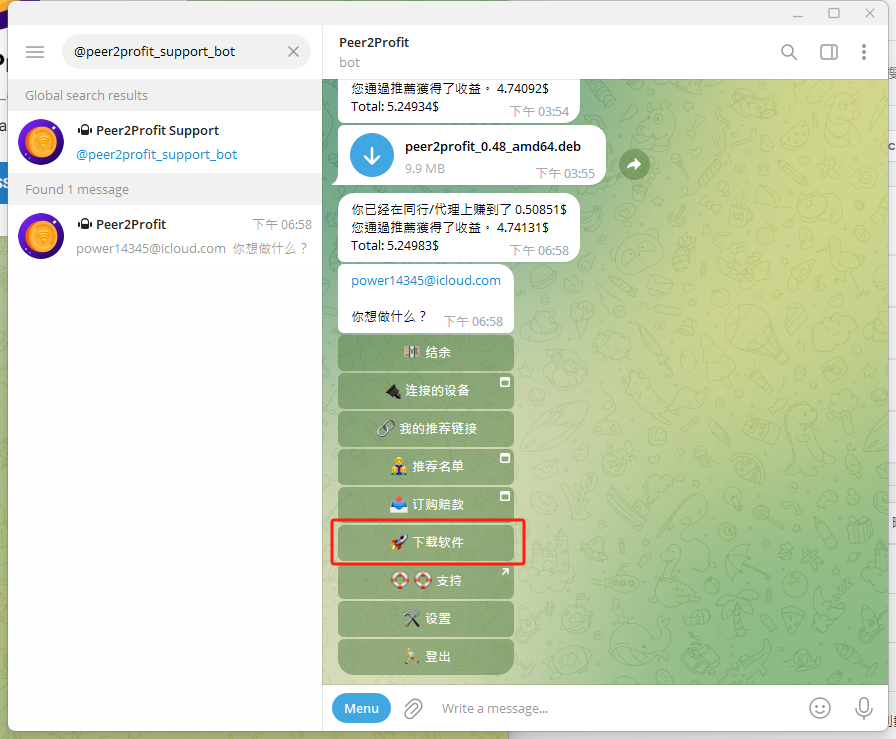Click the 下载软件 download button
The width and height of the screenshot is (896, 739).
click(x=426, y=542)
